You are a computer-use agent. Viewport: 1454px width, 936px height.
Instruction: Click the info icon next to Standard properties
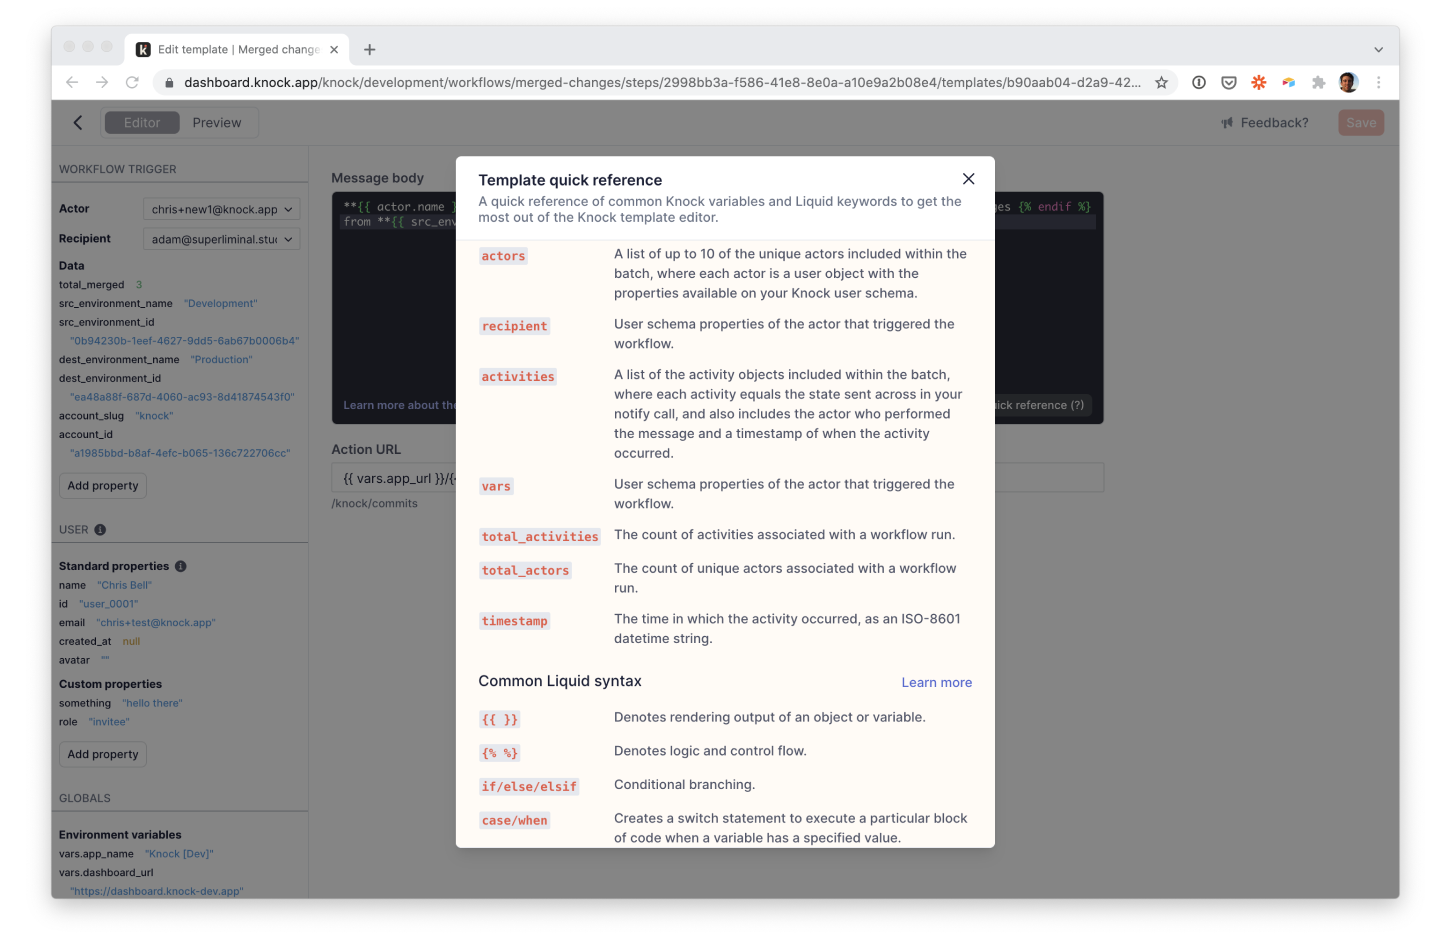point(182,565)
